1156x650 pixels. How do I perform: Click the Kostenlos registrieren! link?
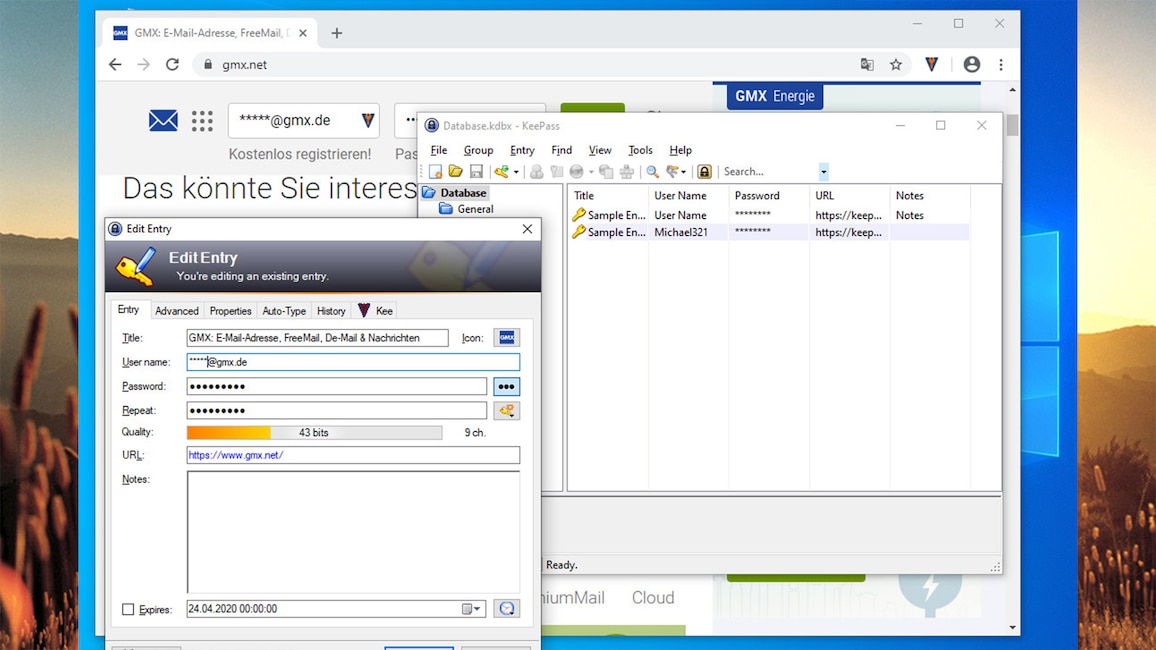point(299,154)
